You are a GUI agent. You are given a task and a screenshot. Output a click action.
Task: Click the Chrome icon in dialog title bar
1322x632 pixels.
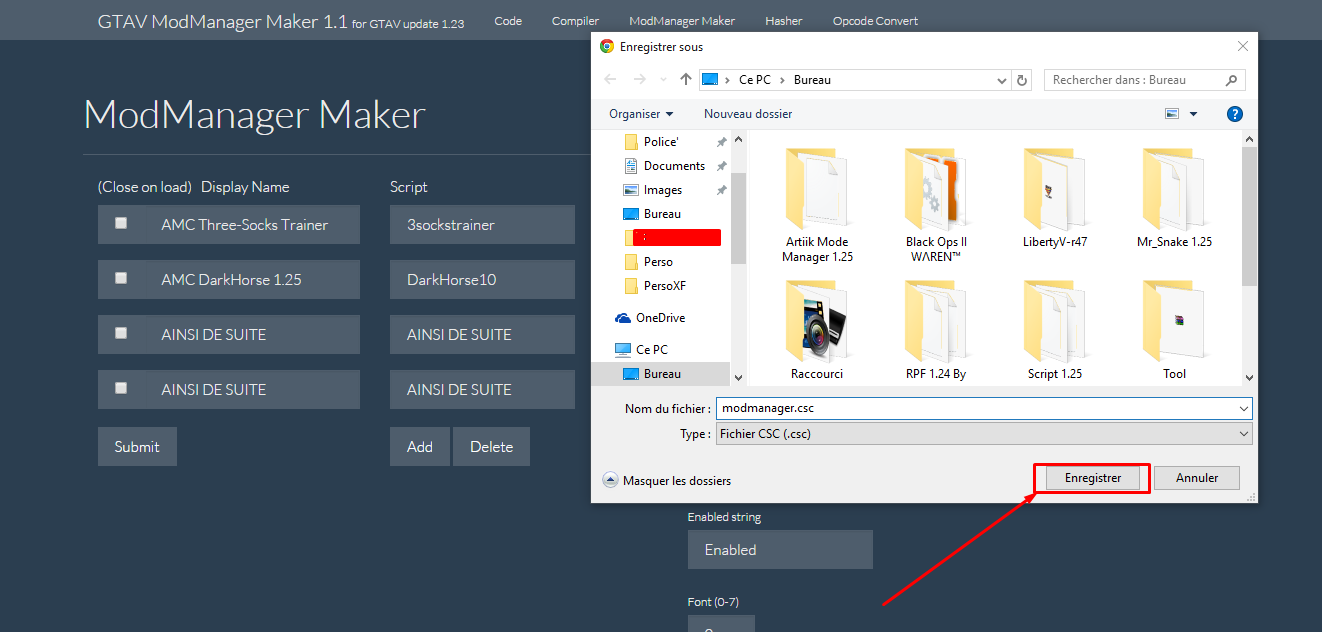(x=607, y=46)
